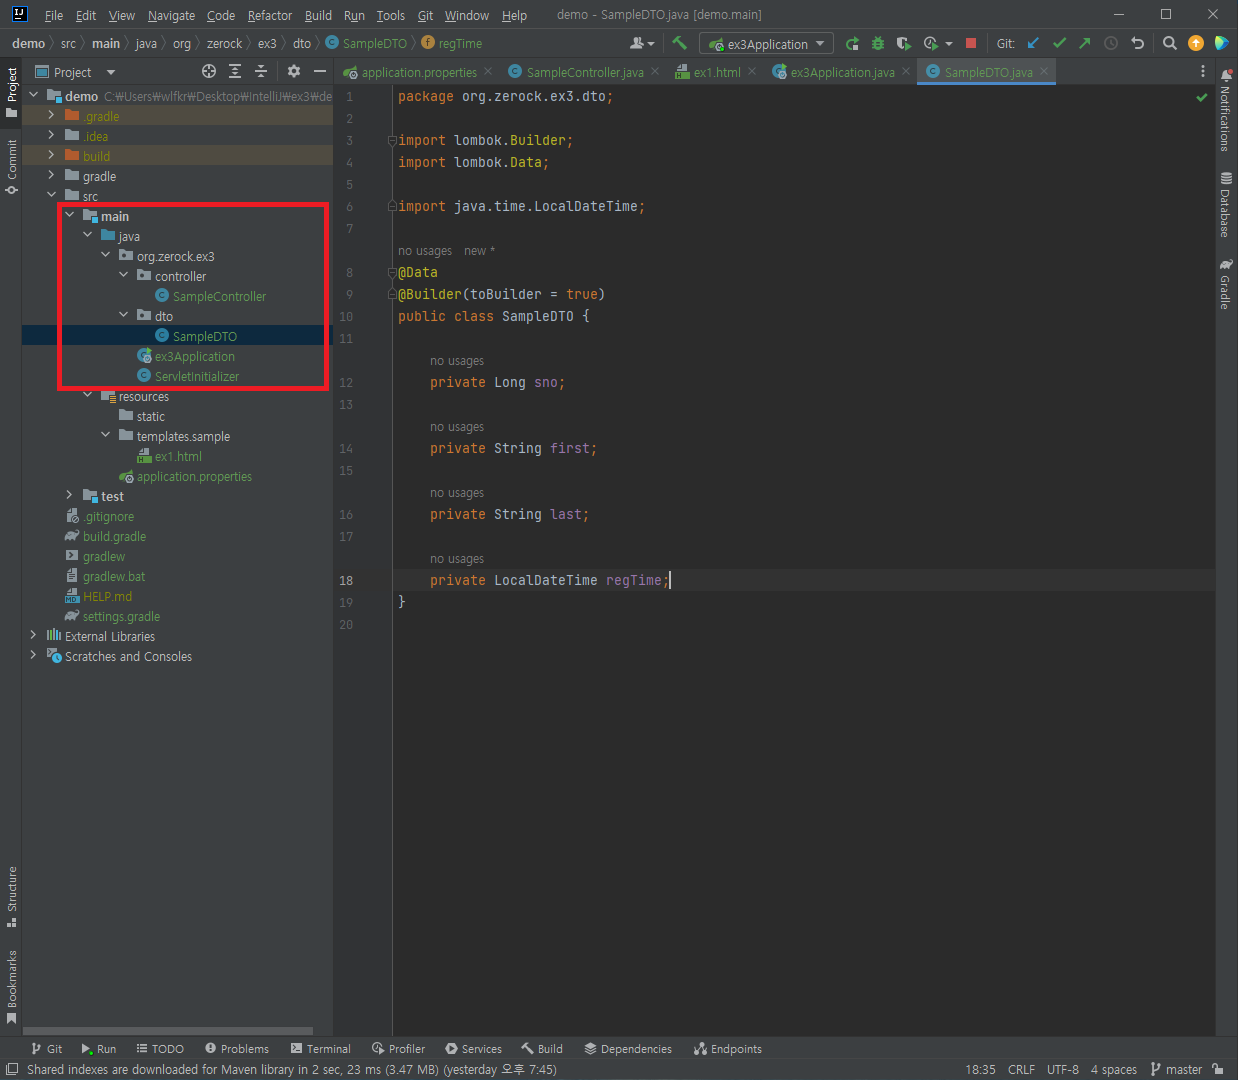The width and height of the screenshot is (1238, 1080).
Task: Close the SampleDTO.java tab
Action: [1044, 71]
